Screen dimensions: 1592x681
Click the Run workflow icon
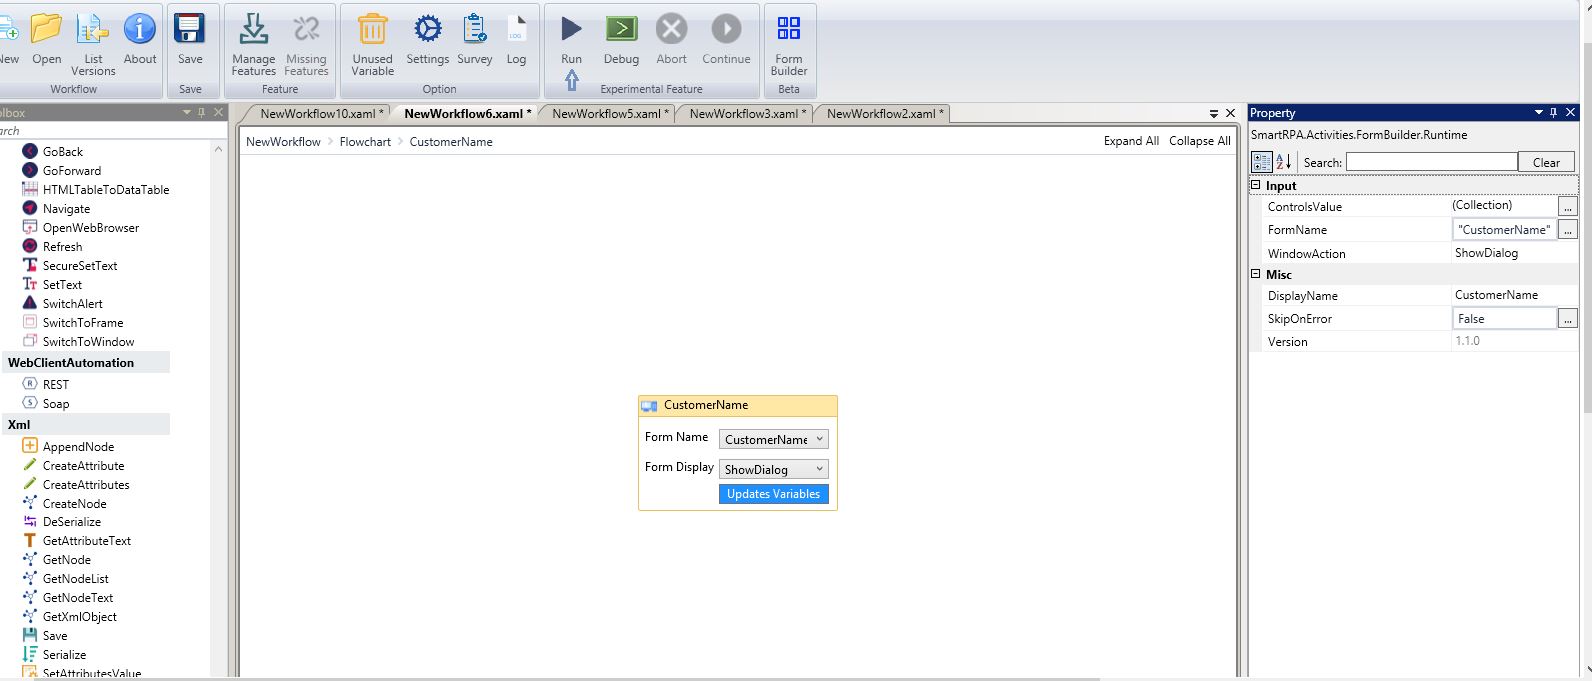tap(571, 31)
